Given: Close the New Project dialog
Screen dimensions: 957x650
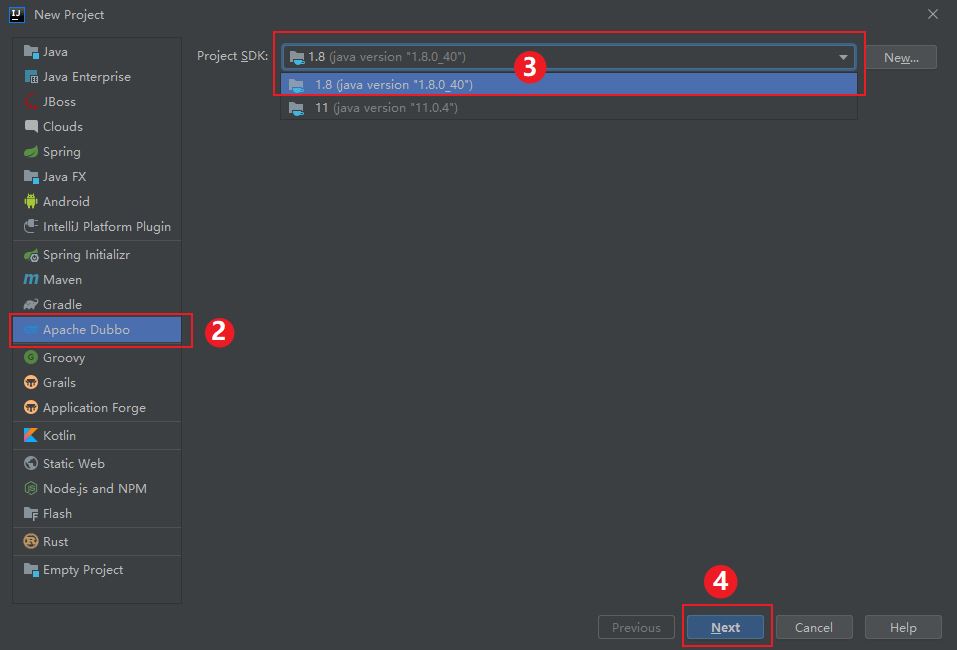Looking at the screenshot, I should coord(933,14).
